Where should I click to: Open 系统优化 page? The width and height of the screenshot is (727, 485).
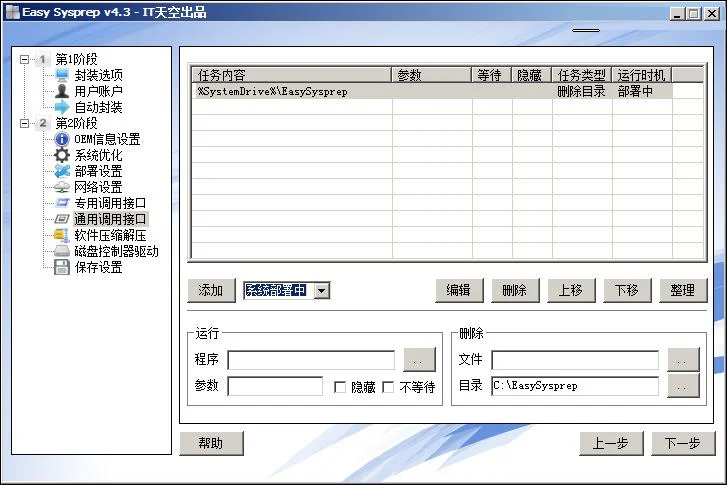98,155
